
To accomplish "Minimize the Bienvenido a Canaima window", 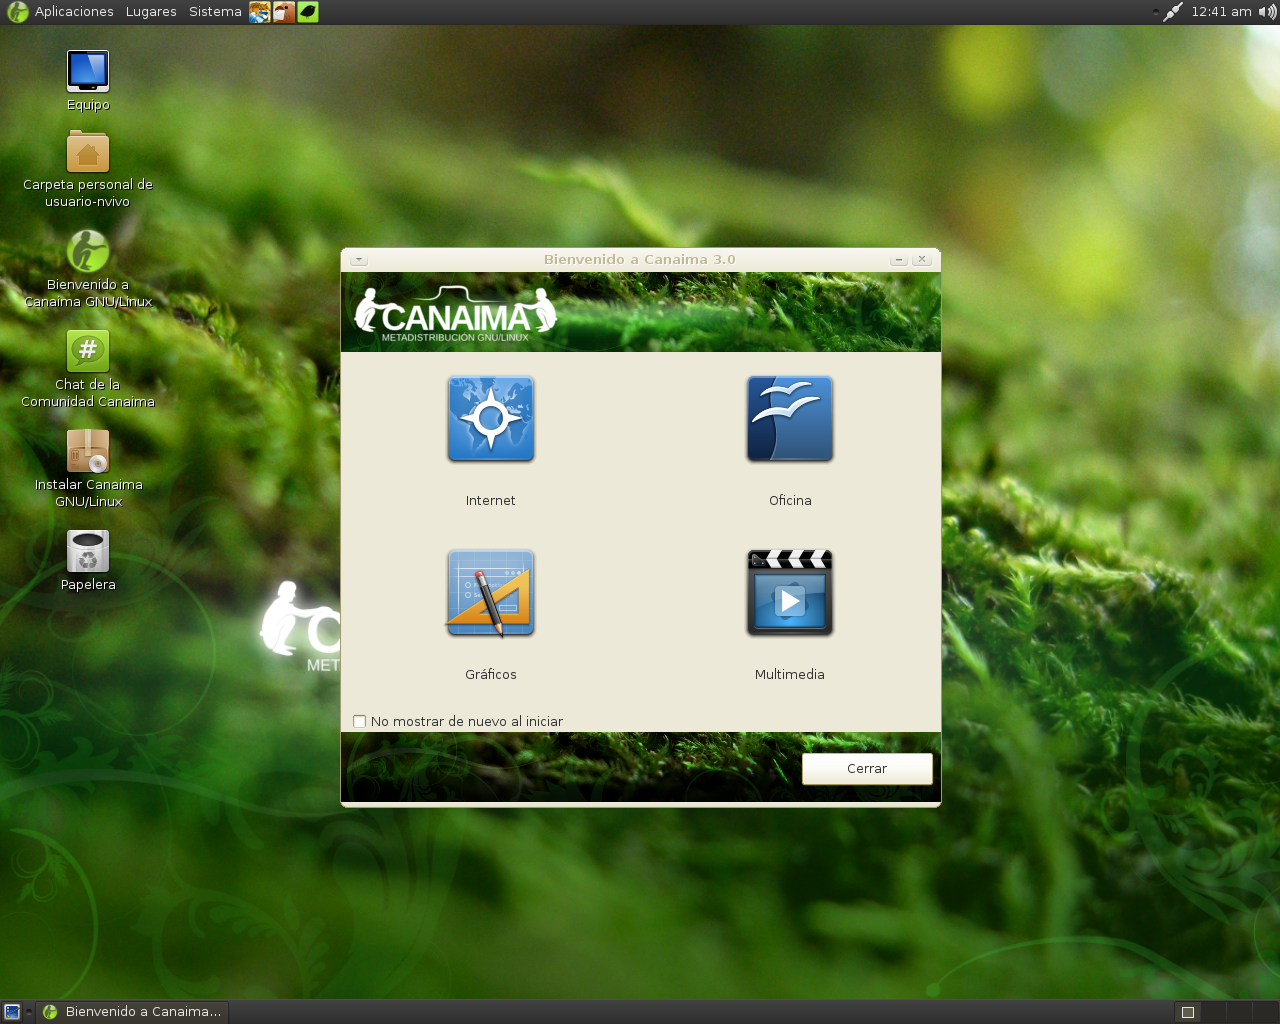I will (899, 259).
